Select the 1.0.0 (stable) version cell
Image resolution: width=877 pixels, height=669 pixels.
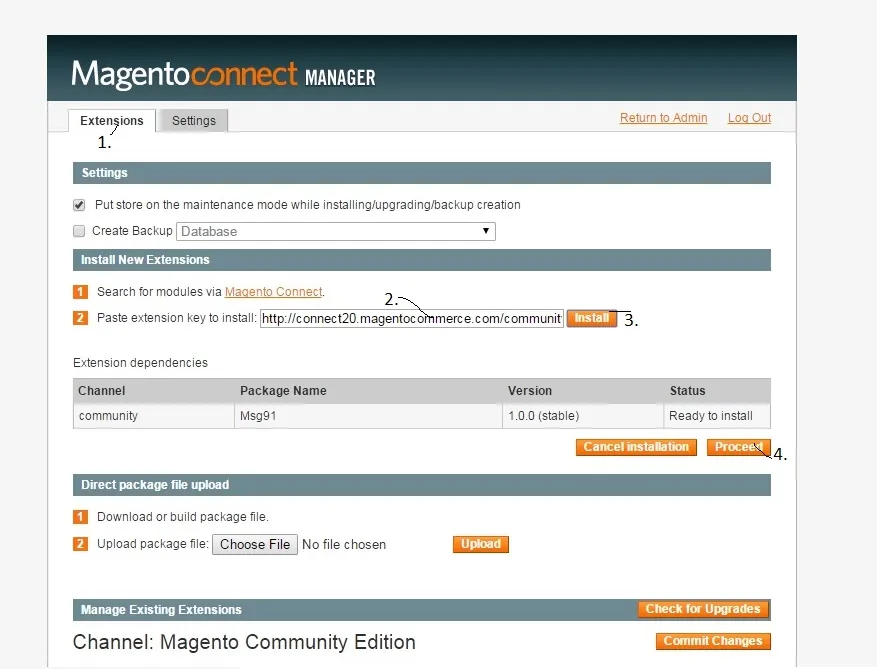coord(583,416)
